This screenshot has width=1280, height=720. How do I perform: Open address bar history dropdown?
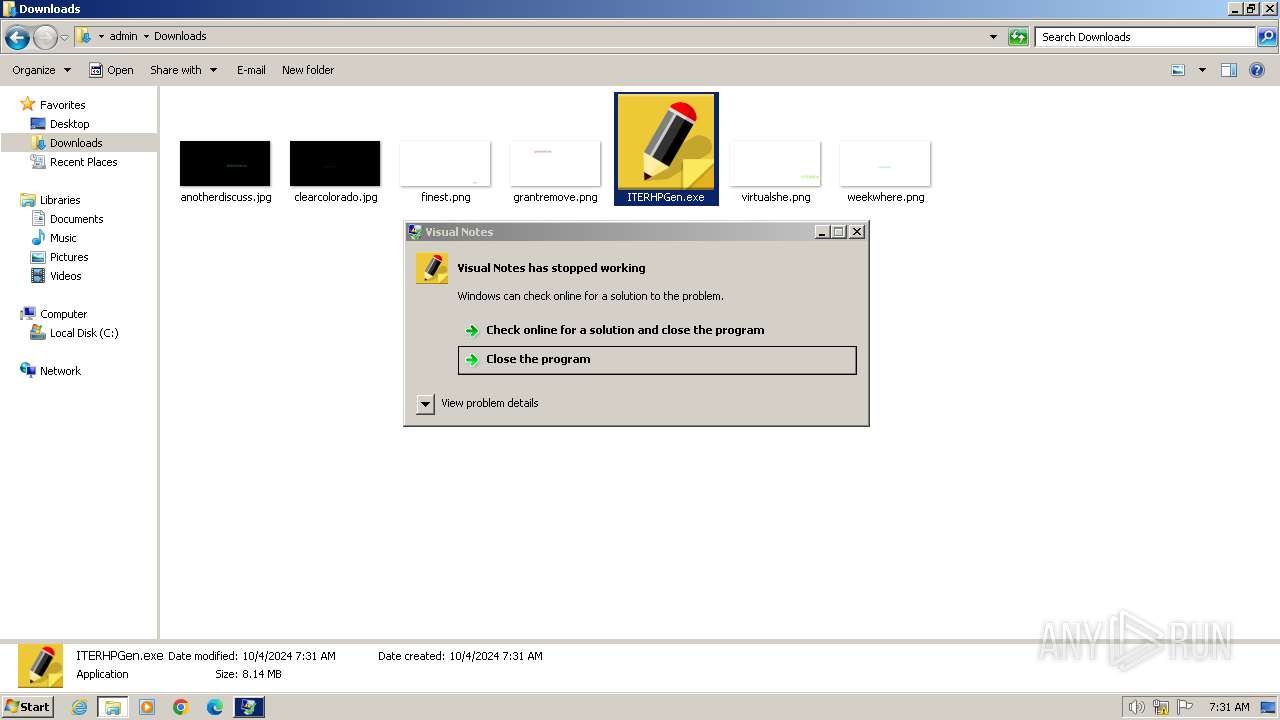click(x=993, y=37)
